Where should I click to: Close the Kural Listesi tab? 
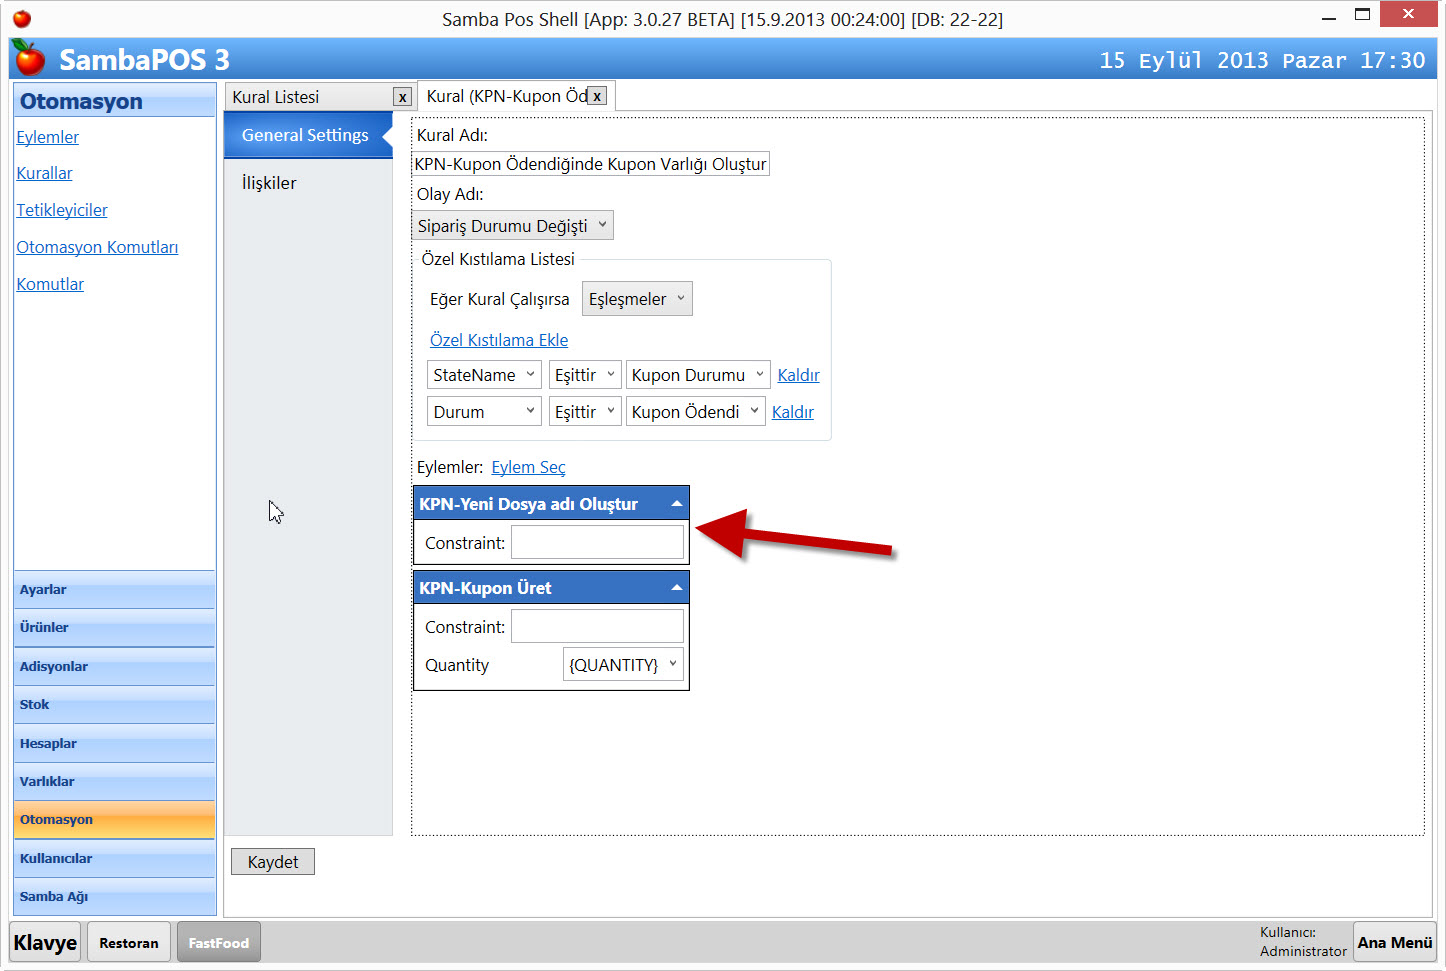point(402,97)
